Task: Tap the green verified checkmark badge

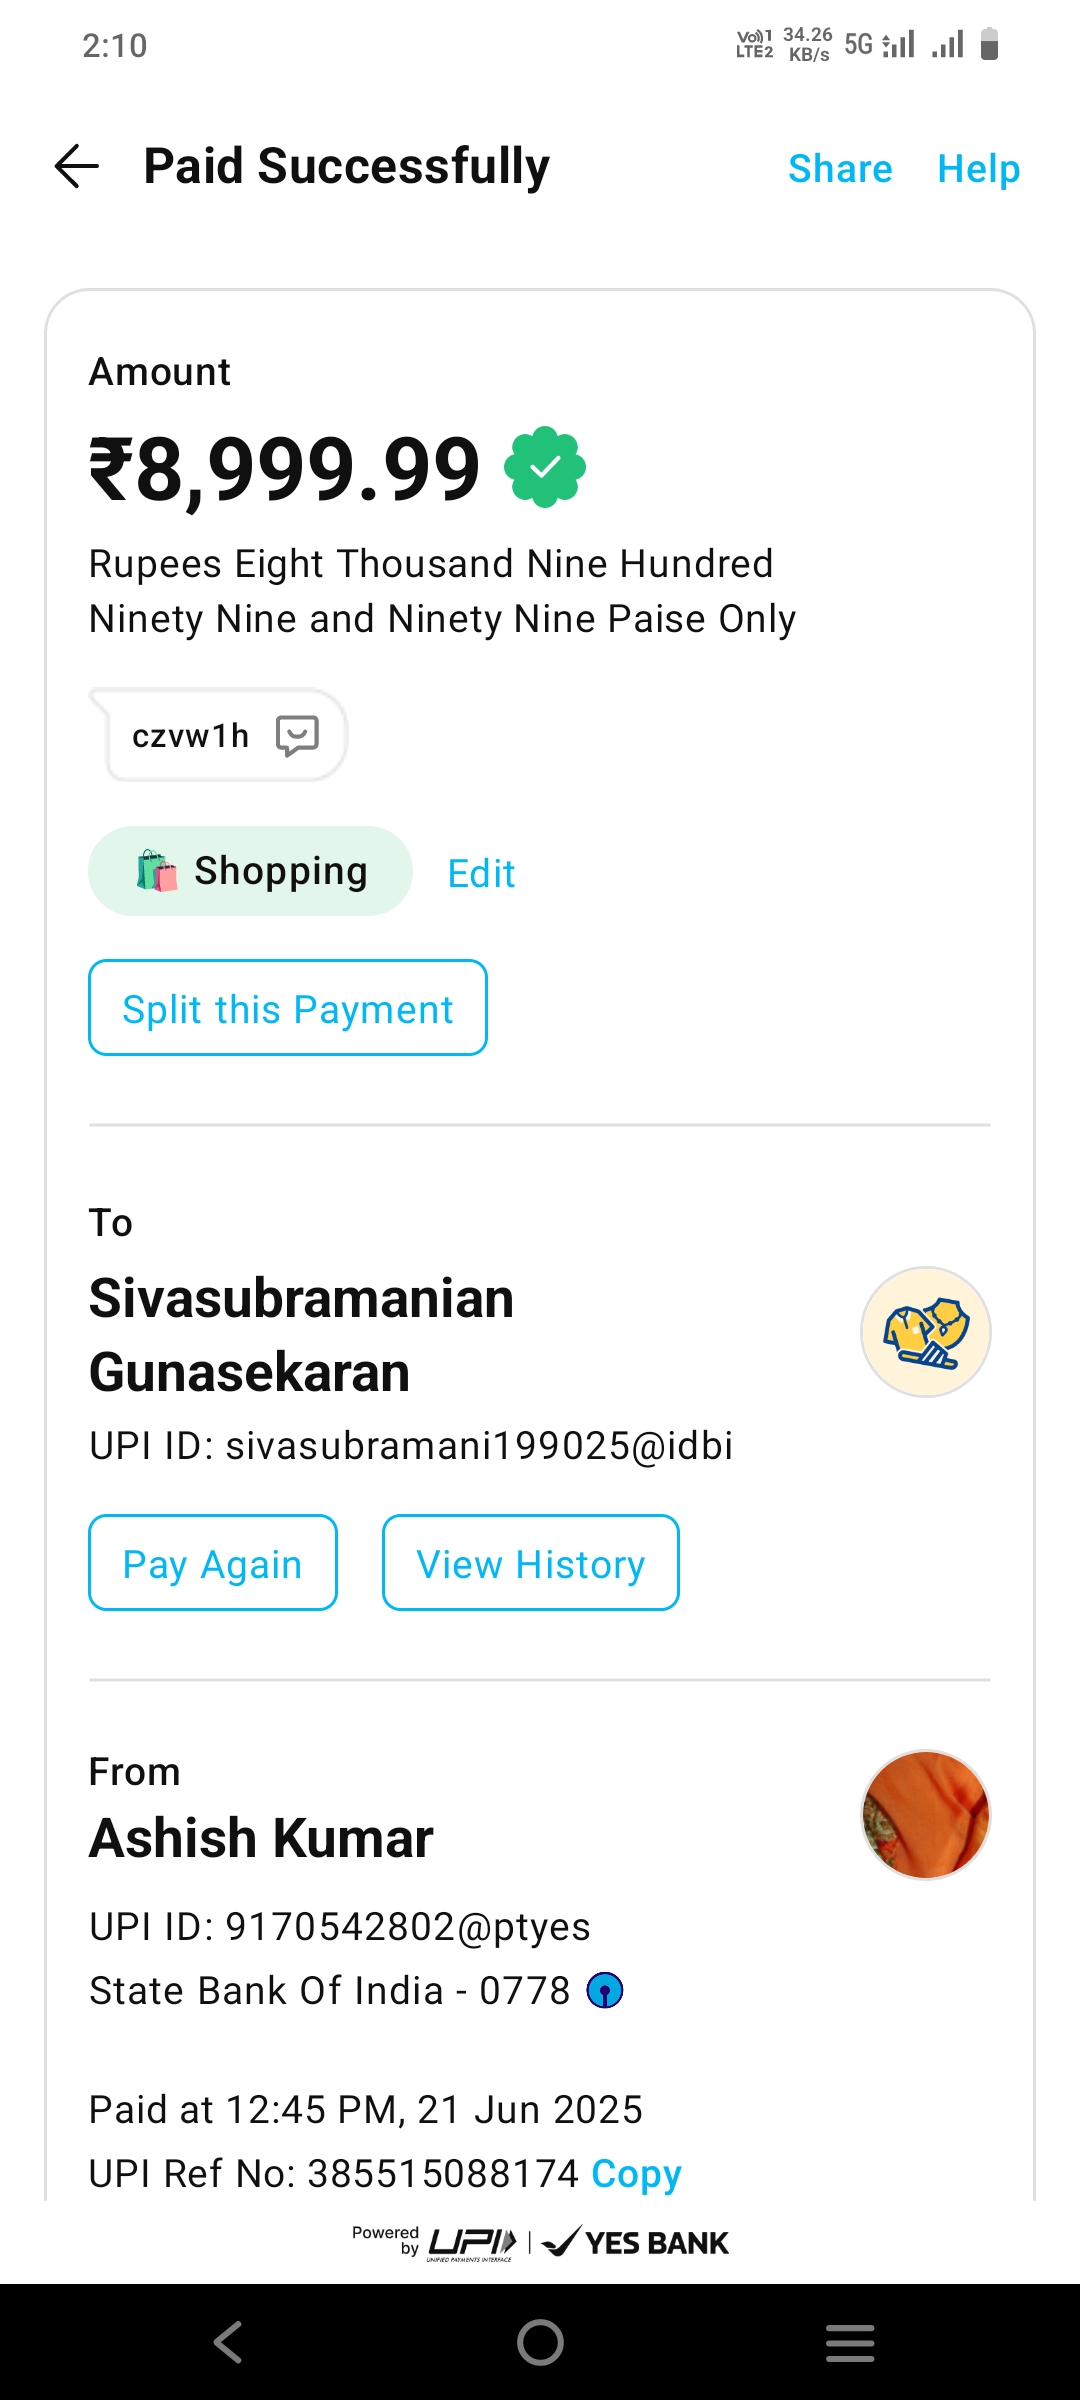Action: [x=545, y=467]
